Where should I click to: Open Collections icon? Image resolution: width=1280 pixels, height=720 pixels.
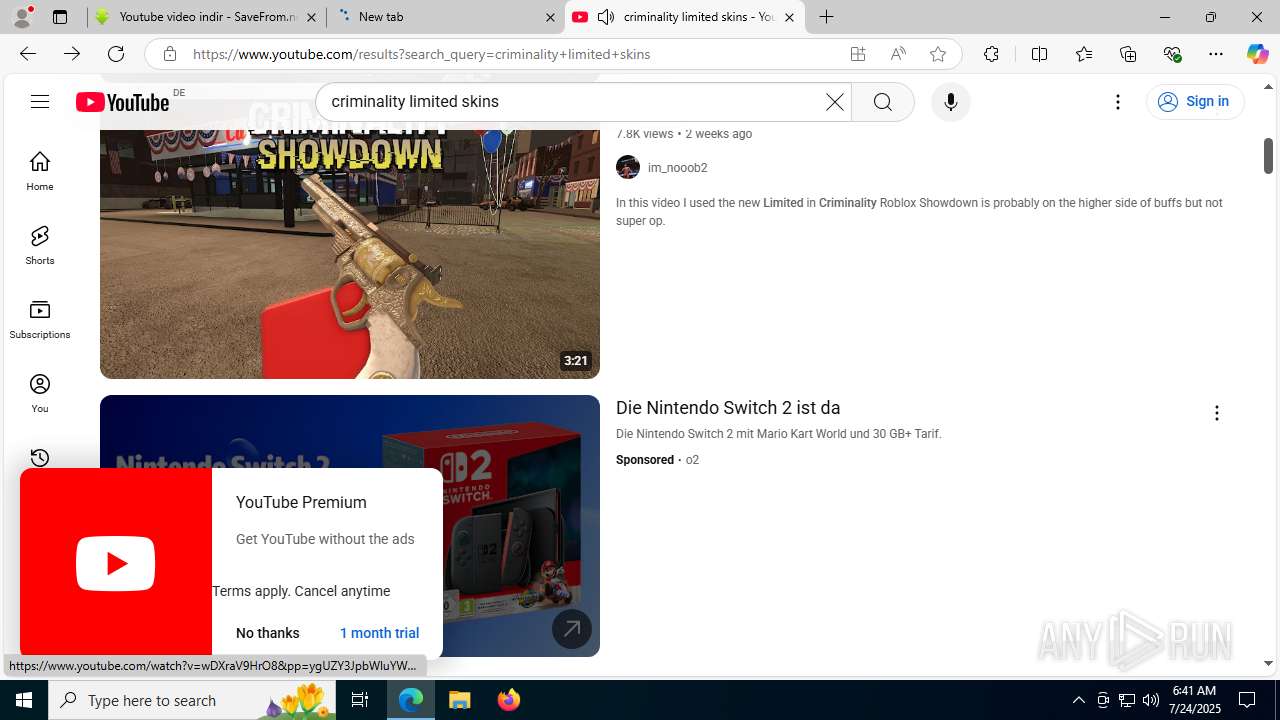click(x=1128, y=54)
